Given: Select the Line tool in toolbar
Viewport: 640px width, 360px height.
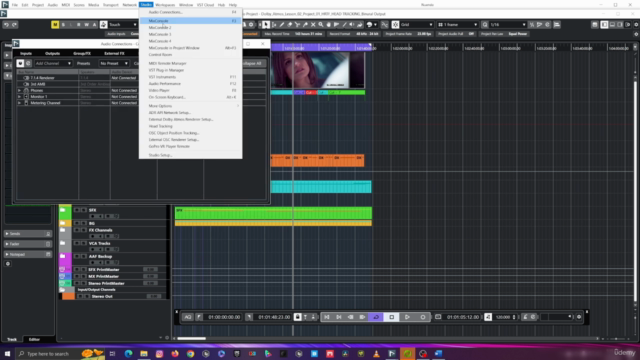Looking at the screenshot, I should pyautogui.click(x=344, y=24).
